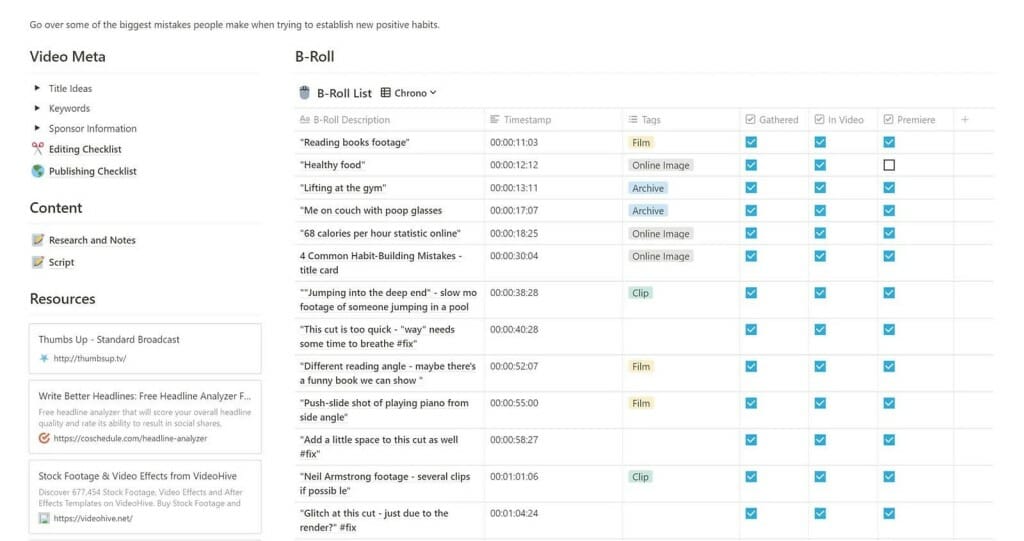The width and height of the screenshot is (1024, 541).
Task: Click the globe icon beside Publishing Checklist
Action: [x=38, y=171]
